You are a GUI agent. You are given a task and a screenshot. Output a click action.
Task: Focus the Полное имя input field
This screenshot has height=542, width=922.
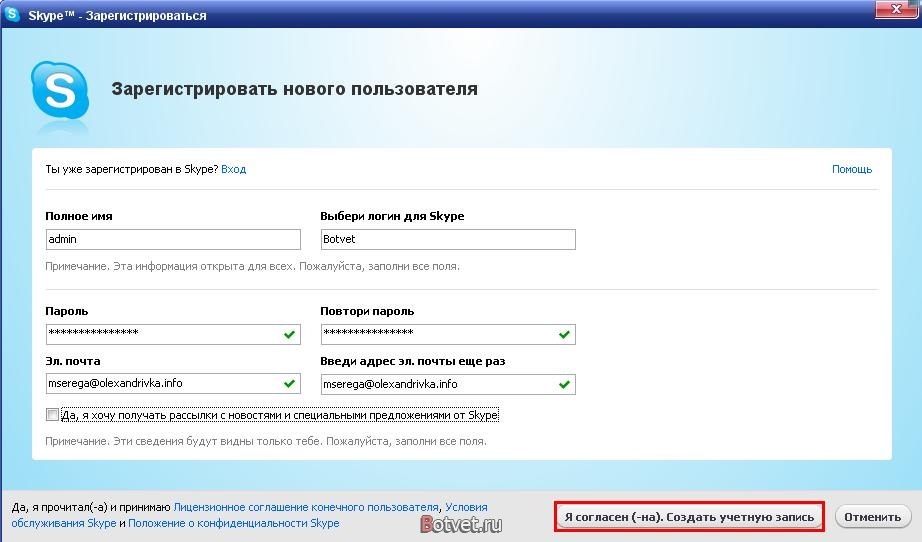pos(173,239)
